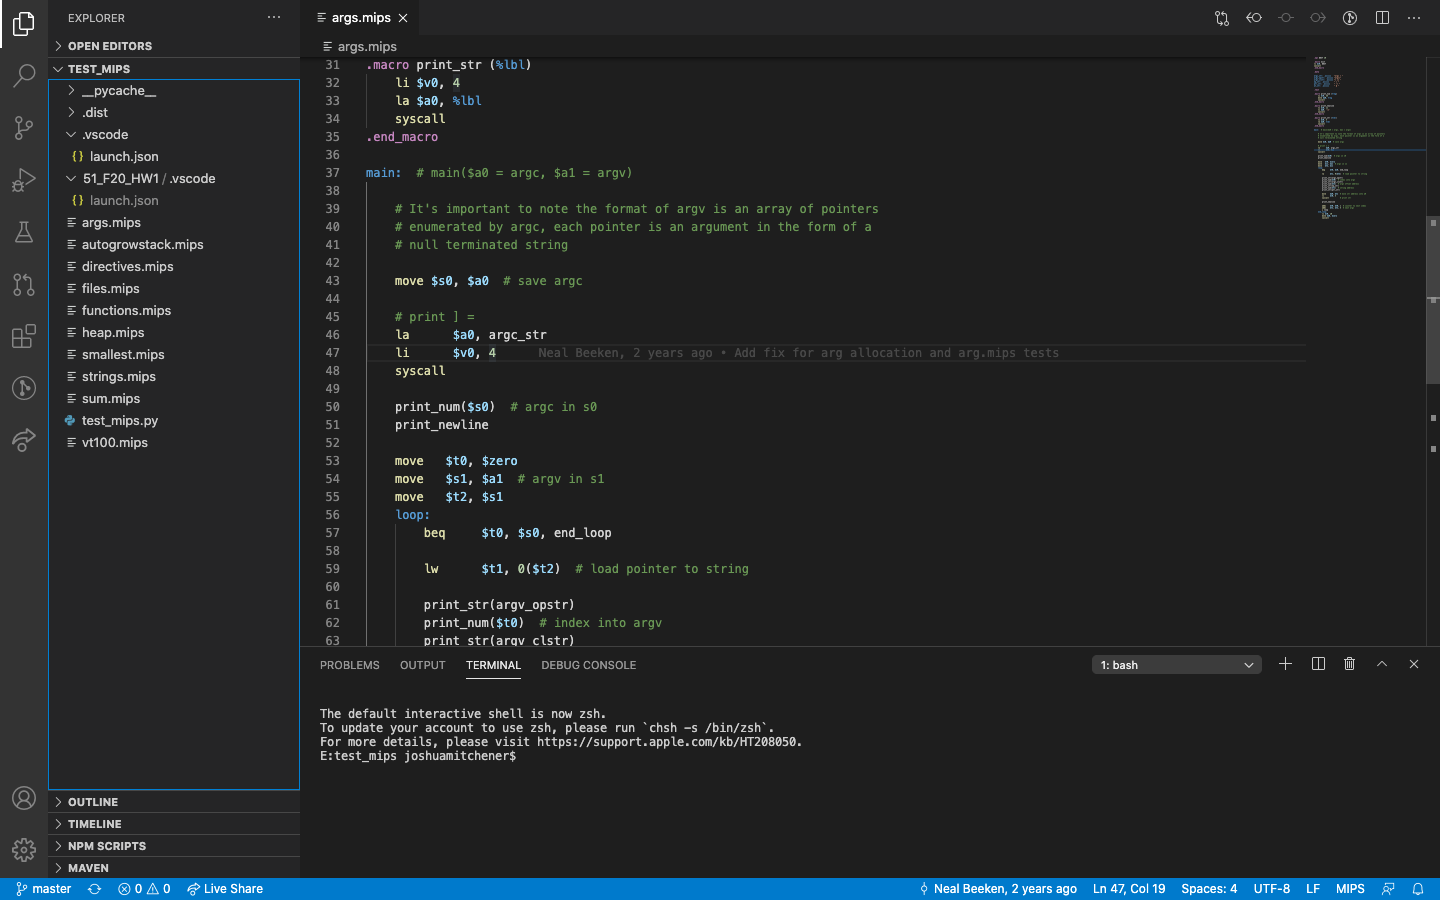Image resolution: width=1440 pixels, height=900 pixels.
Task: Expand the NPM Scripts section
Action: tap(174, 846)
